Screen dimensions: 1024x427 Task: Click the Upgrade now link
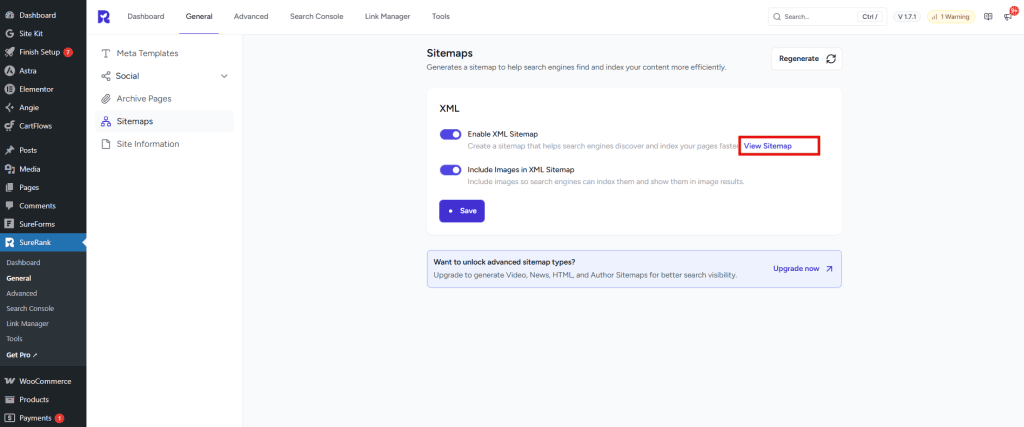click(803, 268)
